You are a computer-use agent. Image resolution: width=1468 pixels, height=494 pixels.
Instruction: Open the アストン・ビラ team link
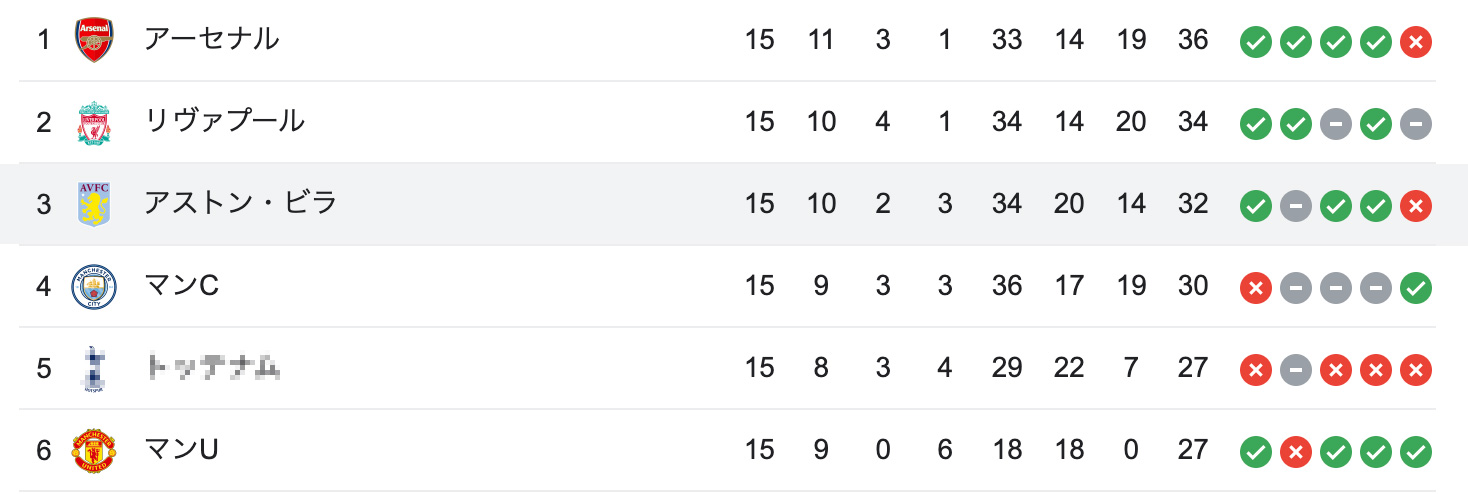pos(240,204)
